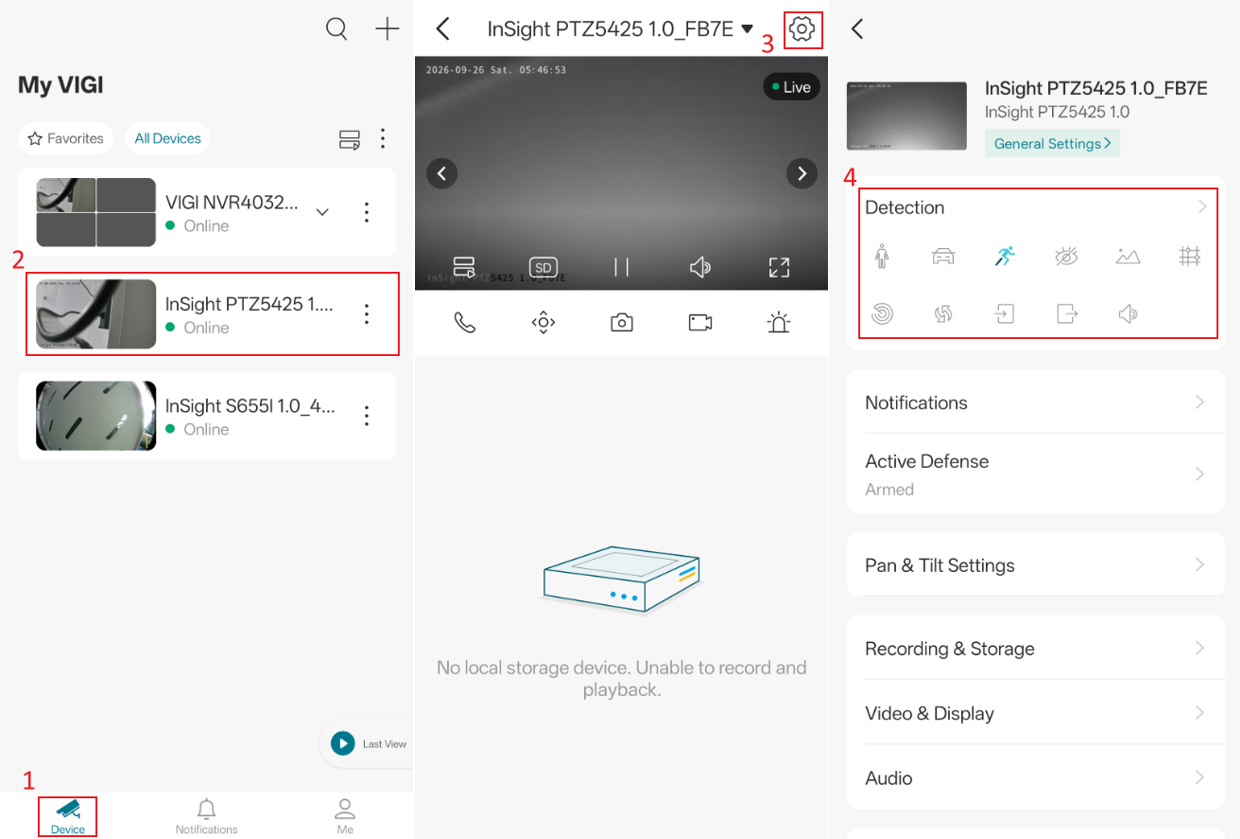The height and width of the screenshot is (839, 1240).
Task: Change the video quality from SD
Action: 543,267
